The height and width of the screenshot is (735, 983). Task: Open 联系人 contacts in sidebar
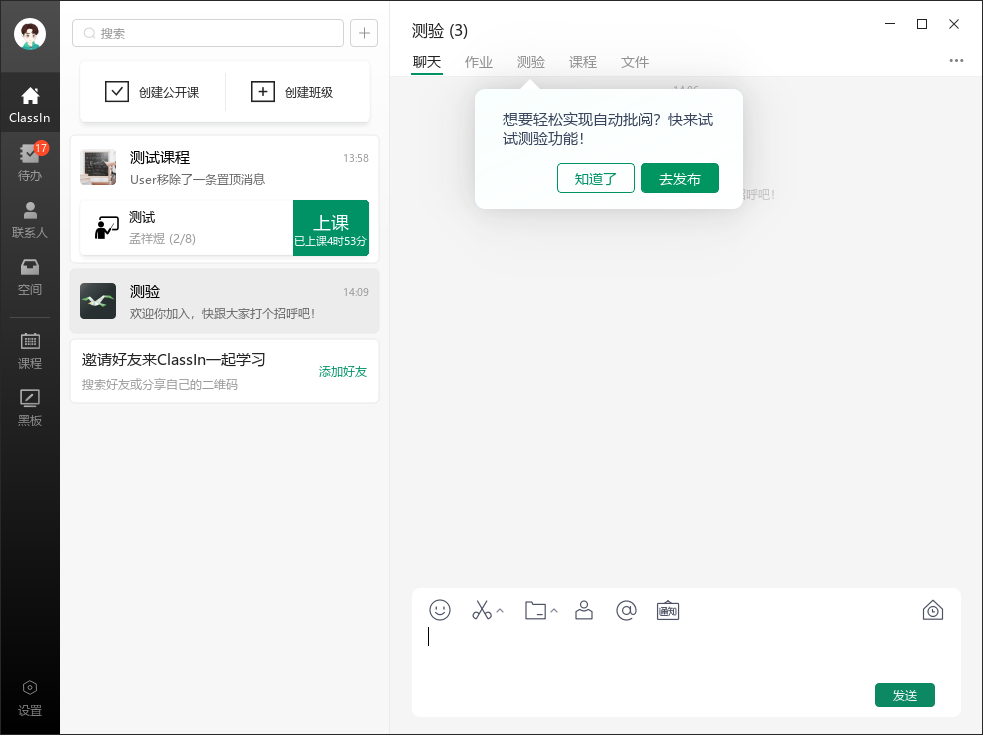29,220
